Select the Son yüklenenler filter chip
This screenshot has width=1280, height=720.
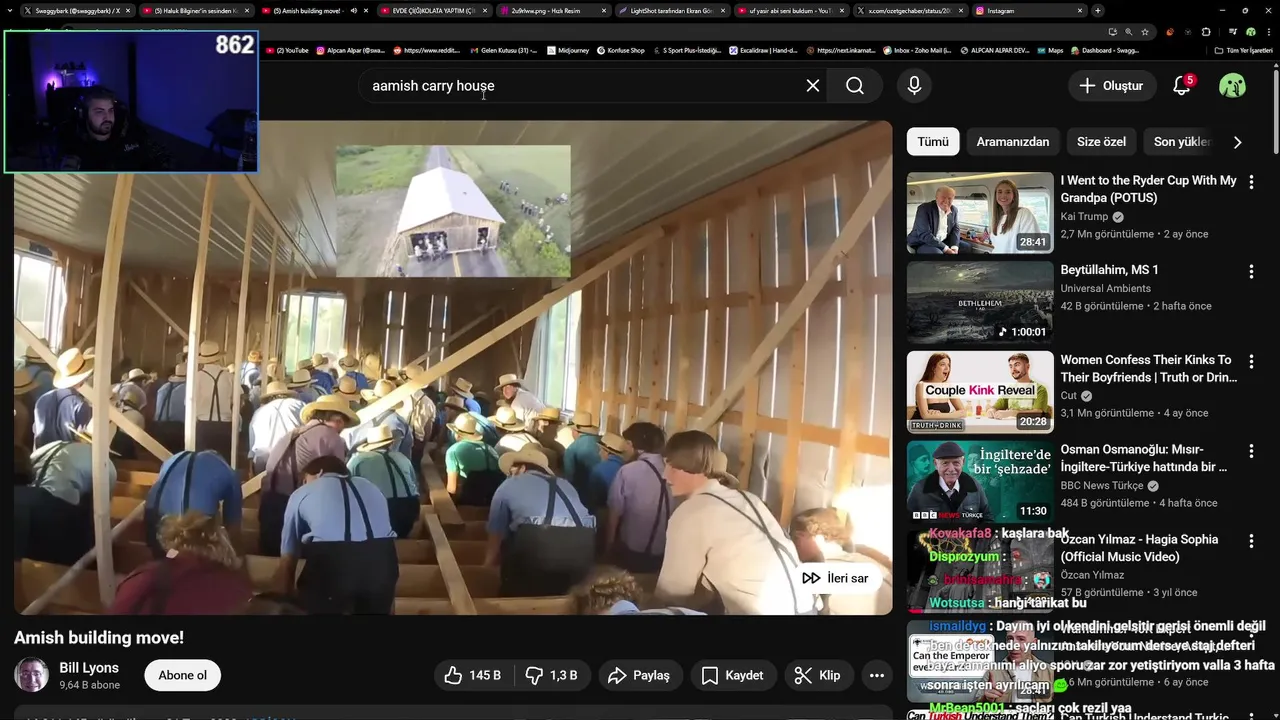point(1183,142)
